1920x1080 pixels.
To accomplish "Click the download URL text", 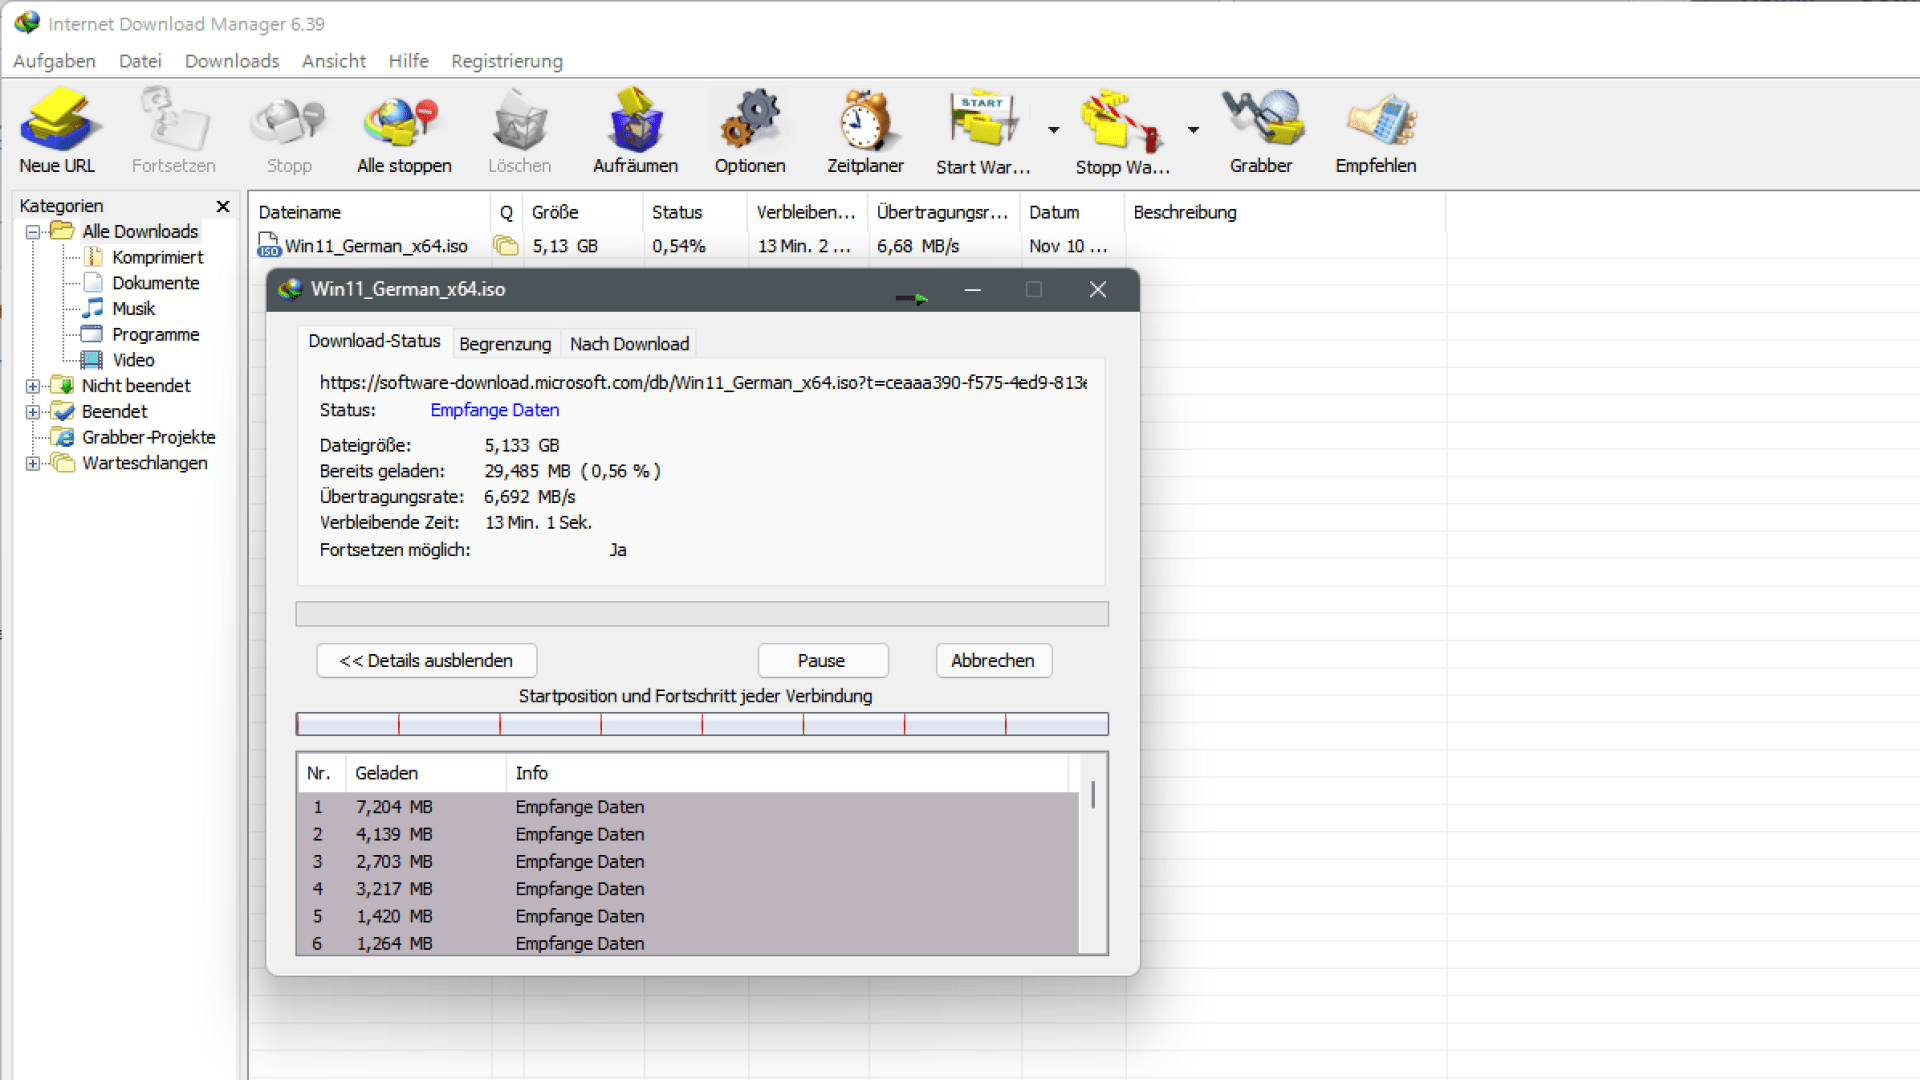I will [x=703, y=382].
